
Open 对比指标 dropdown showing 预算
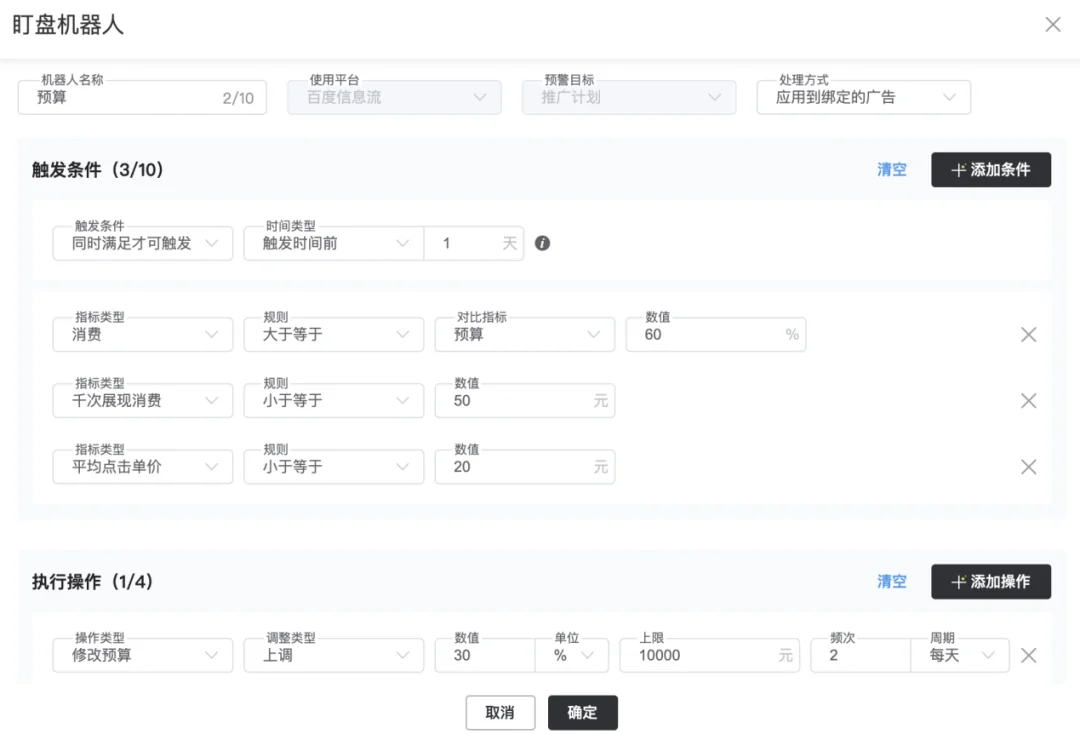coord(524,335)
